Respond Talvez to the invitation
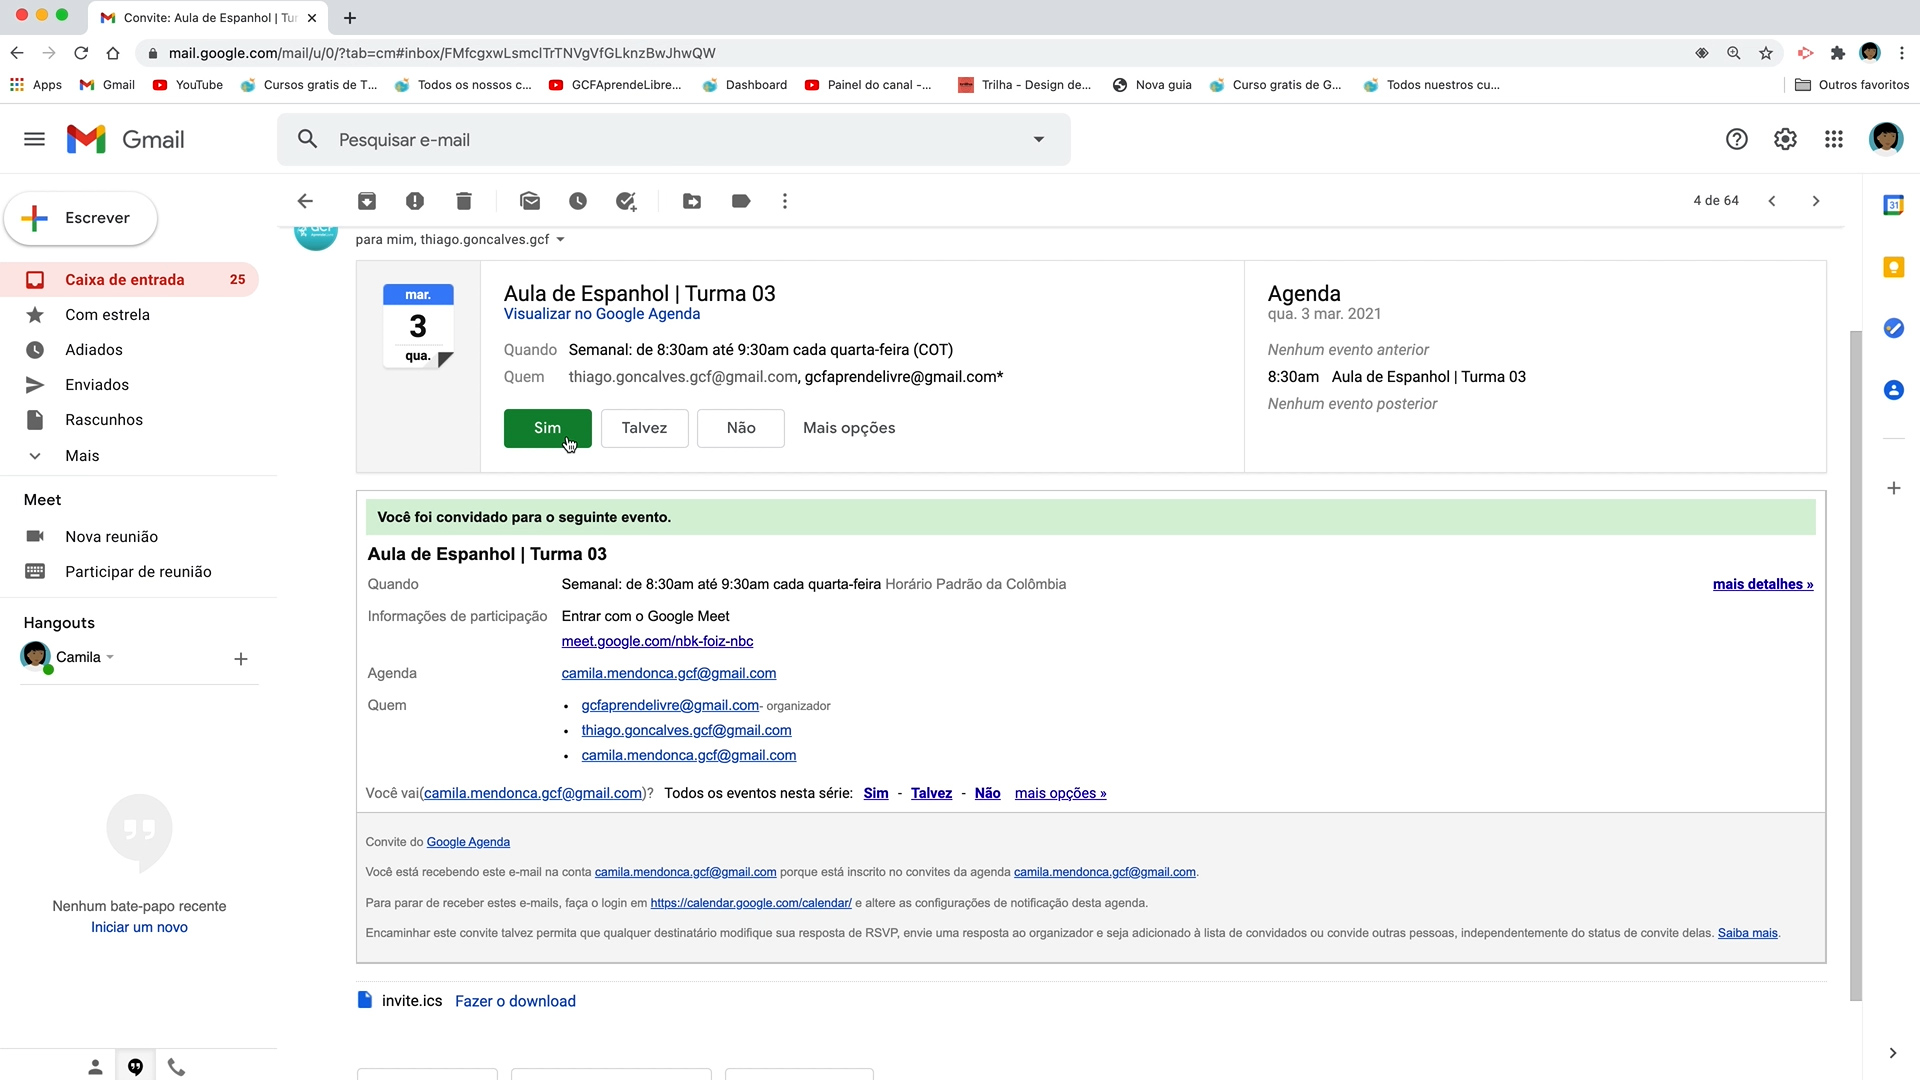Screen dimensions: 1920x1080 coord(644,428)
